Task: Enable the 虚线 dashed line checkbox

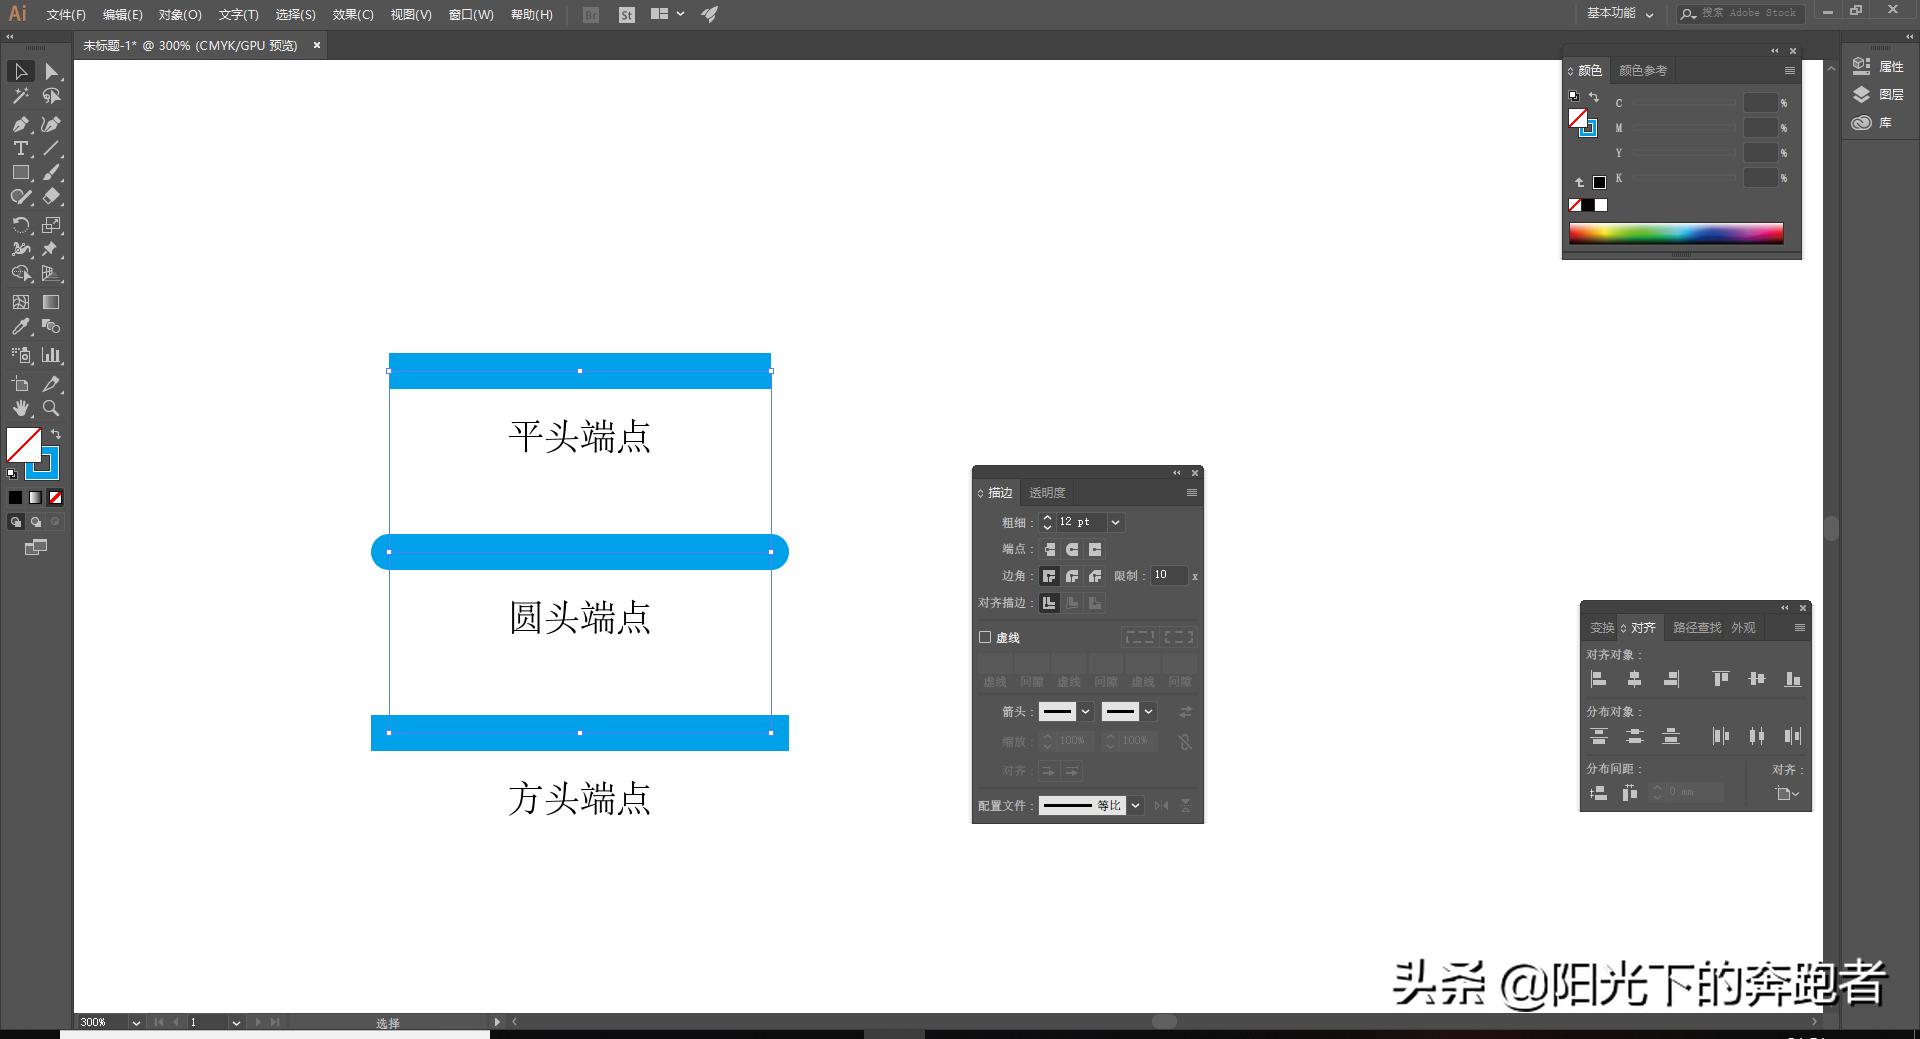Action: coord(985,637)
